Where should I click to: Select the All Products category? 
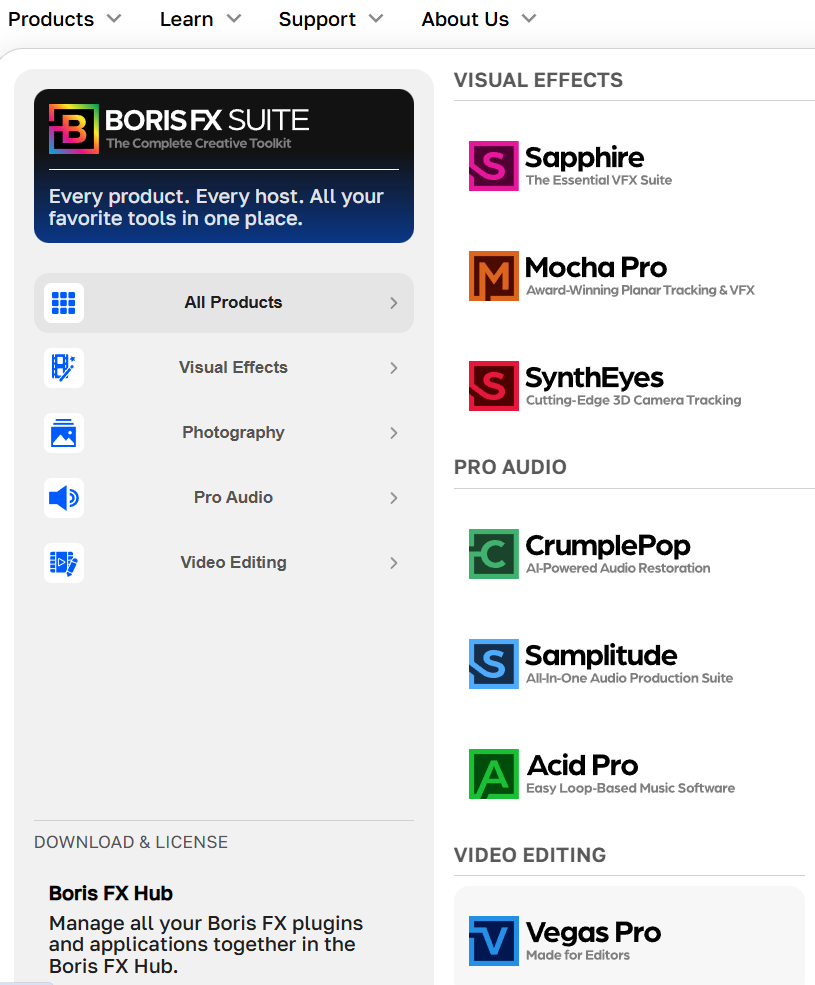(224, 303)
